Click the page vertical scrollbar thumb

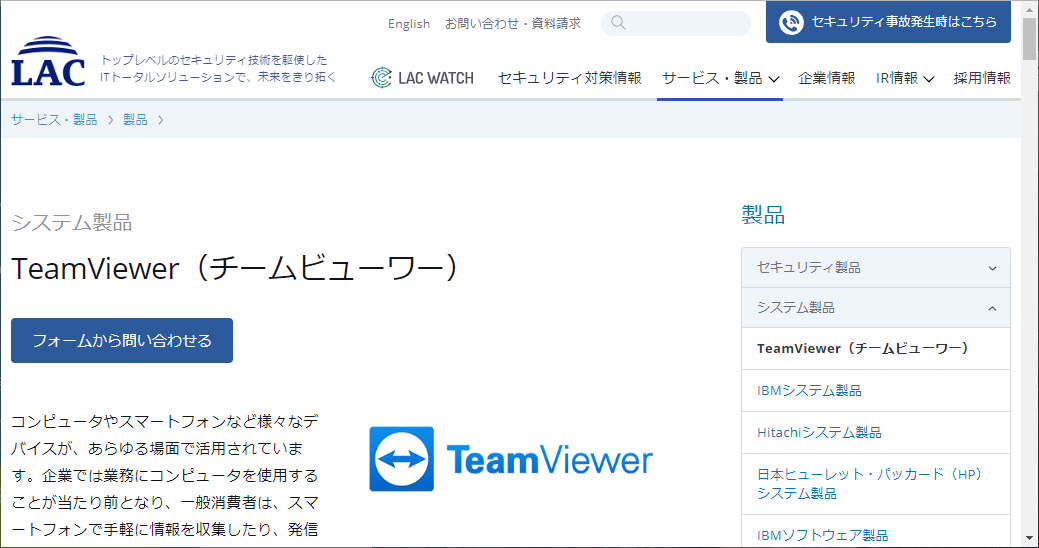pos(1030,38)
